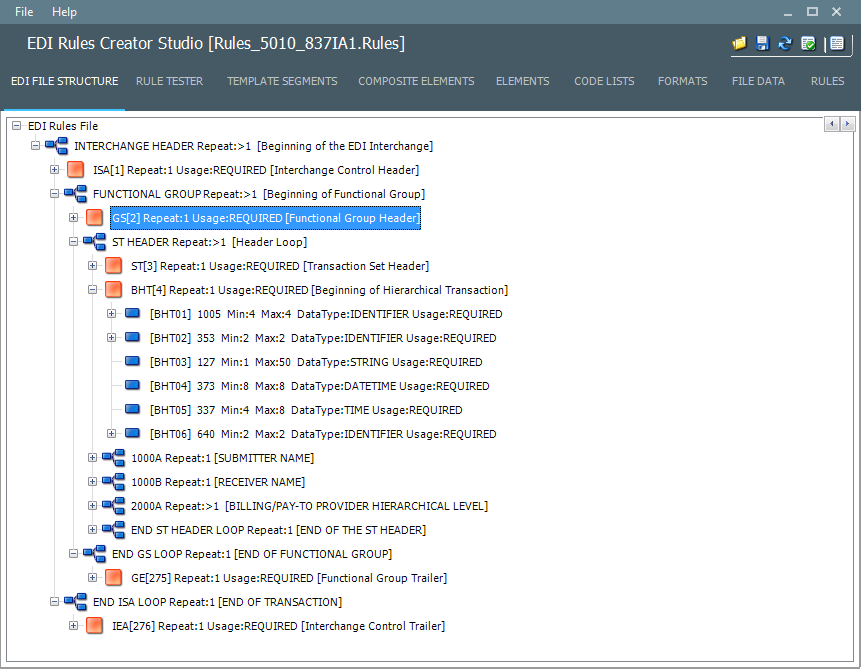
Task: Open the COMPOSITE ELEMENTS tab
Action: click(x=416, y=81)
